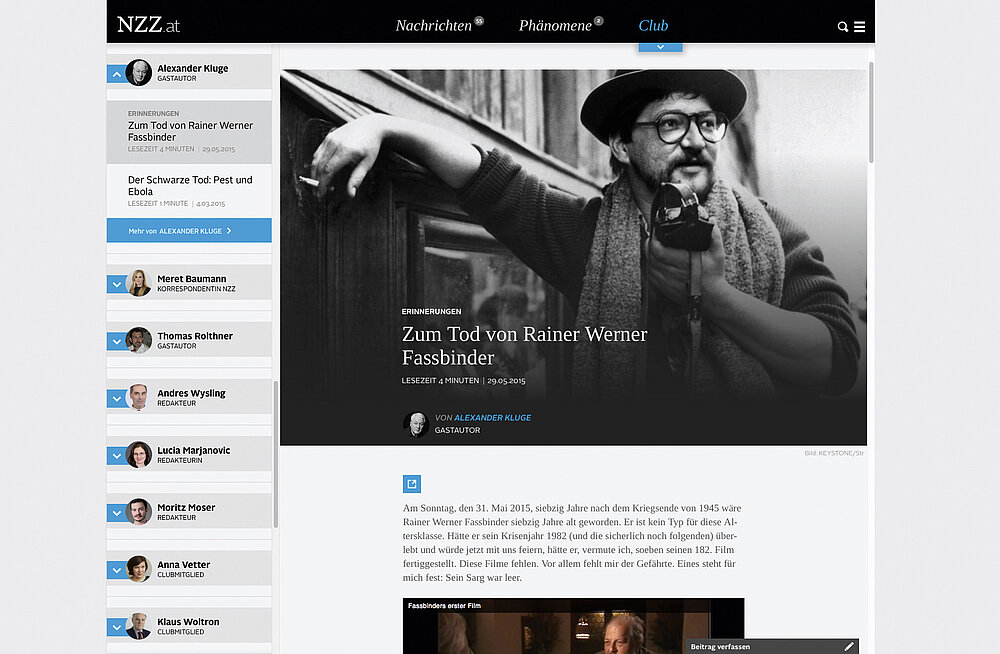Open the hamburger menu icon
This screenshot has height=654, width=1000.
coord(859,27)
